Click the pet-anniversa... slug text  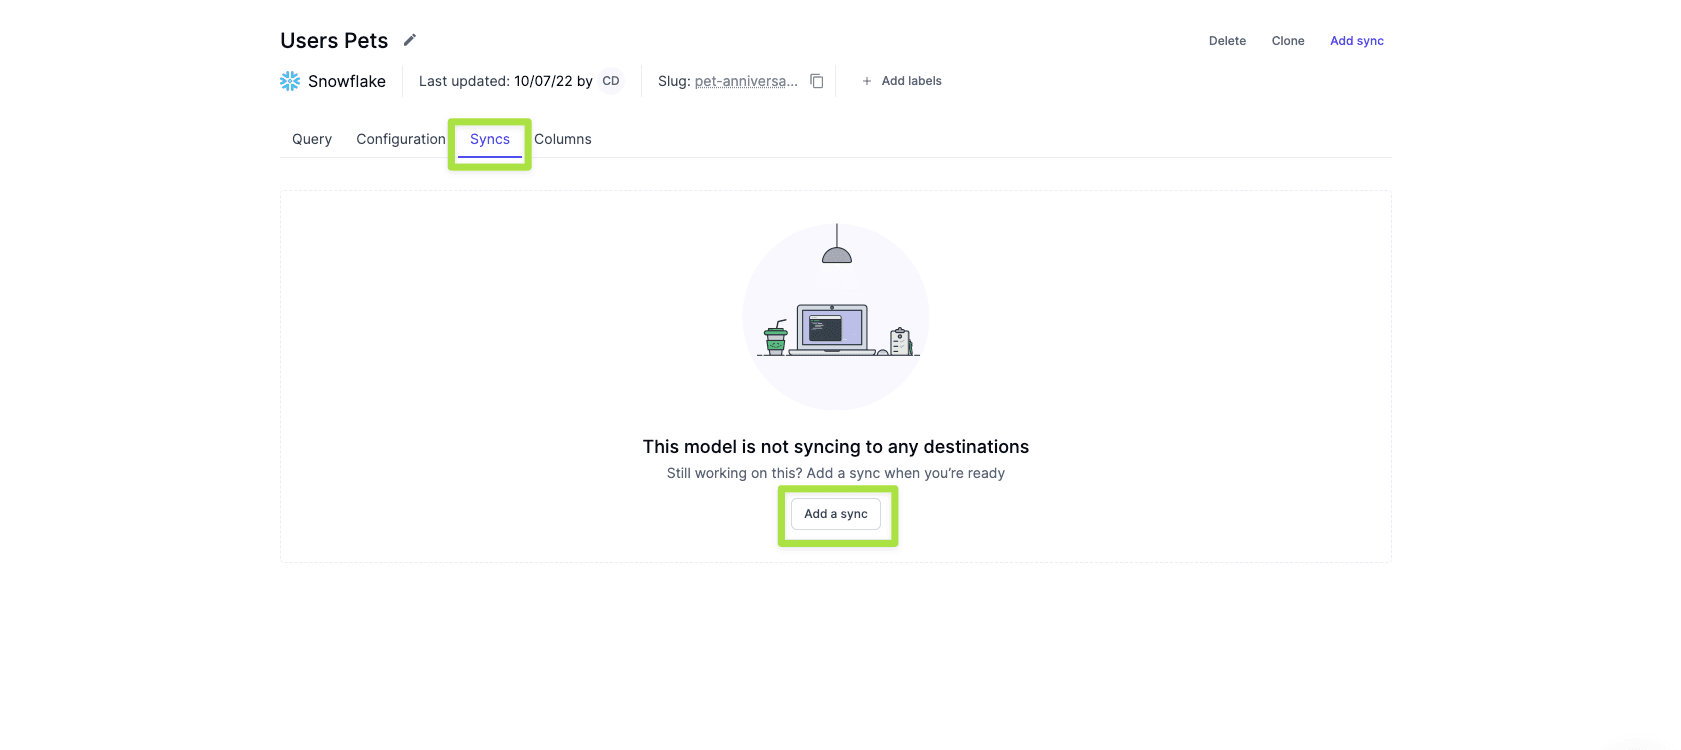tap(746, 81)
